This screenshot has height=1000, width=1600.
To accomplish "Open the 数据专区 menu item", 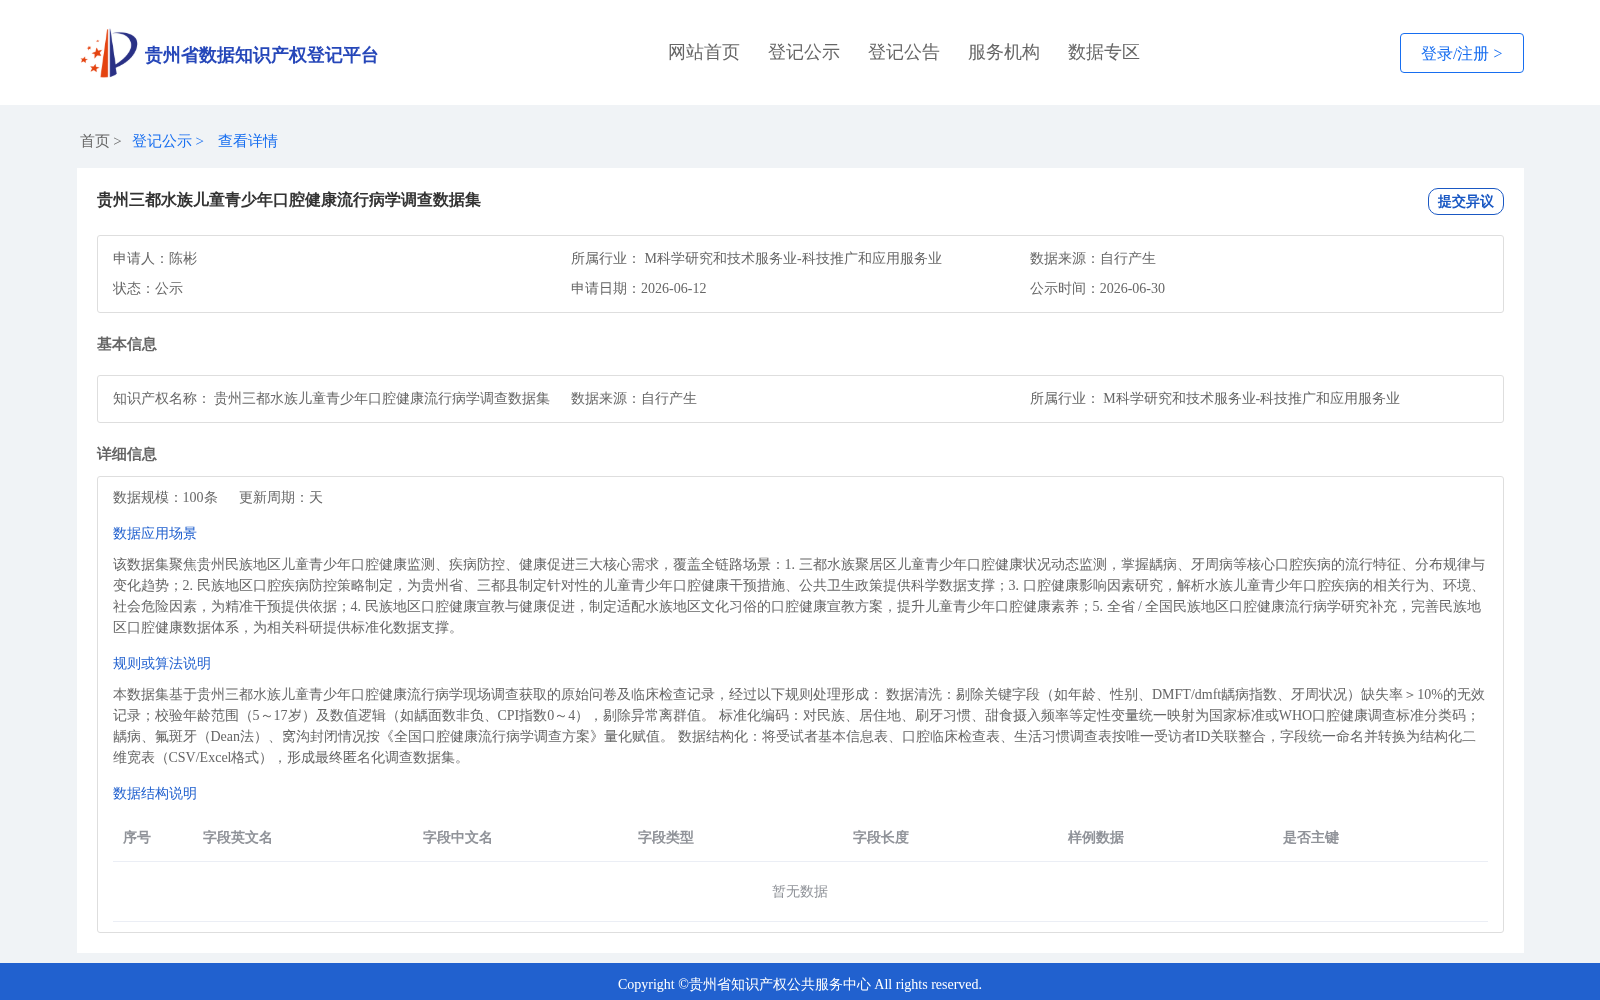I will point(1104,52).
